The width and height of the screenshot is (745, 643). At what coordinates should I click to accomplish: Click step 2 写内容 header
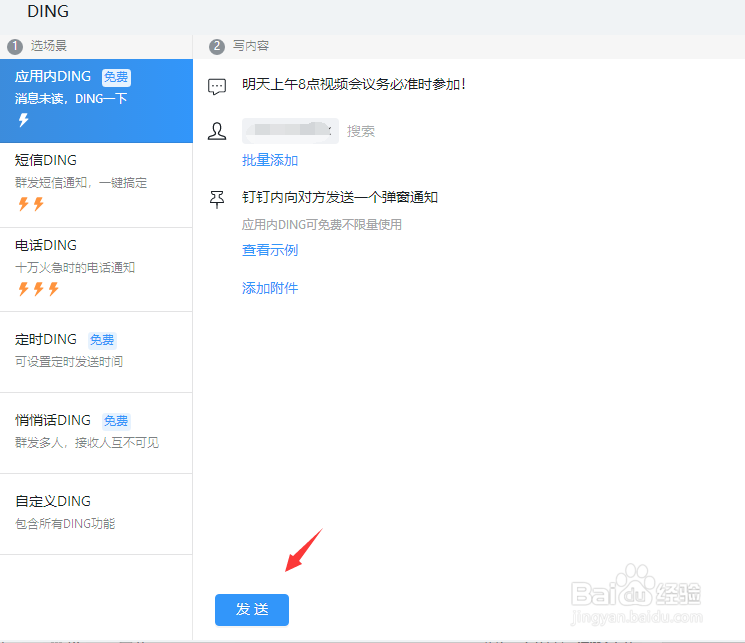pos(239,46)
